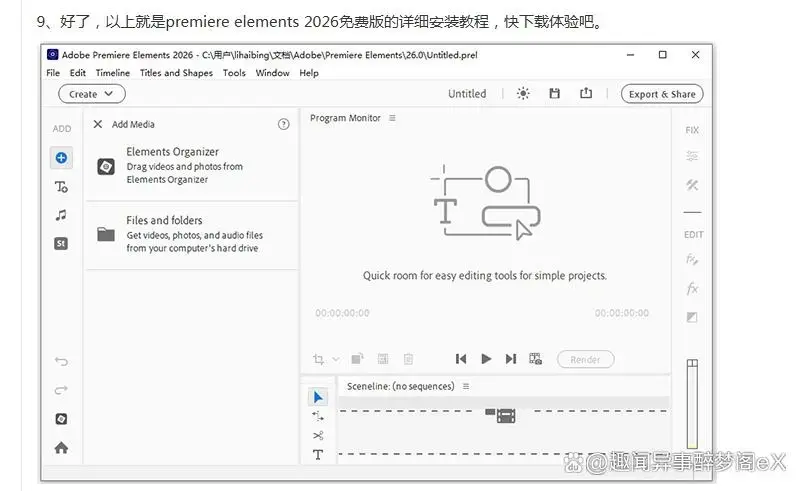Open Program Monitor panel menu

[x=392, y=118]
